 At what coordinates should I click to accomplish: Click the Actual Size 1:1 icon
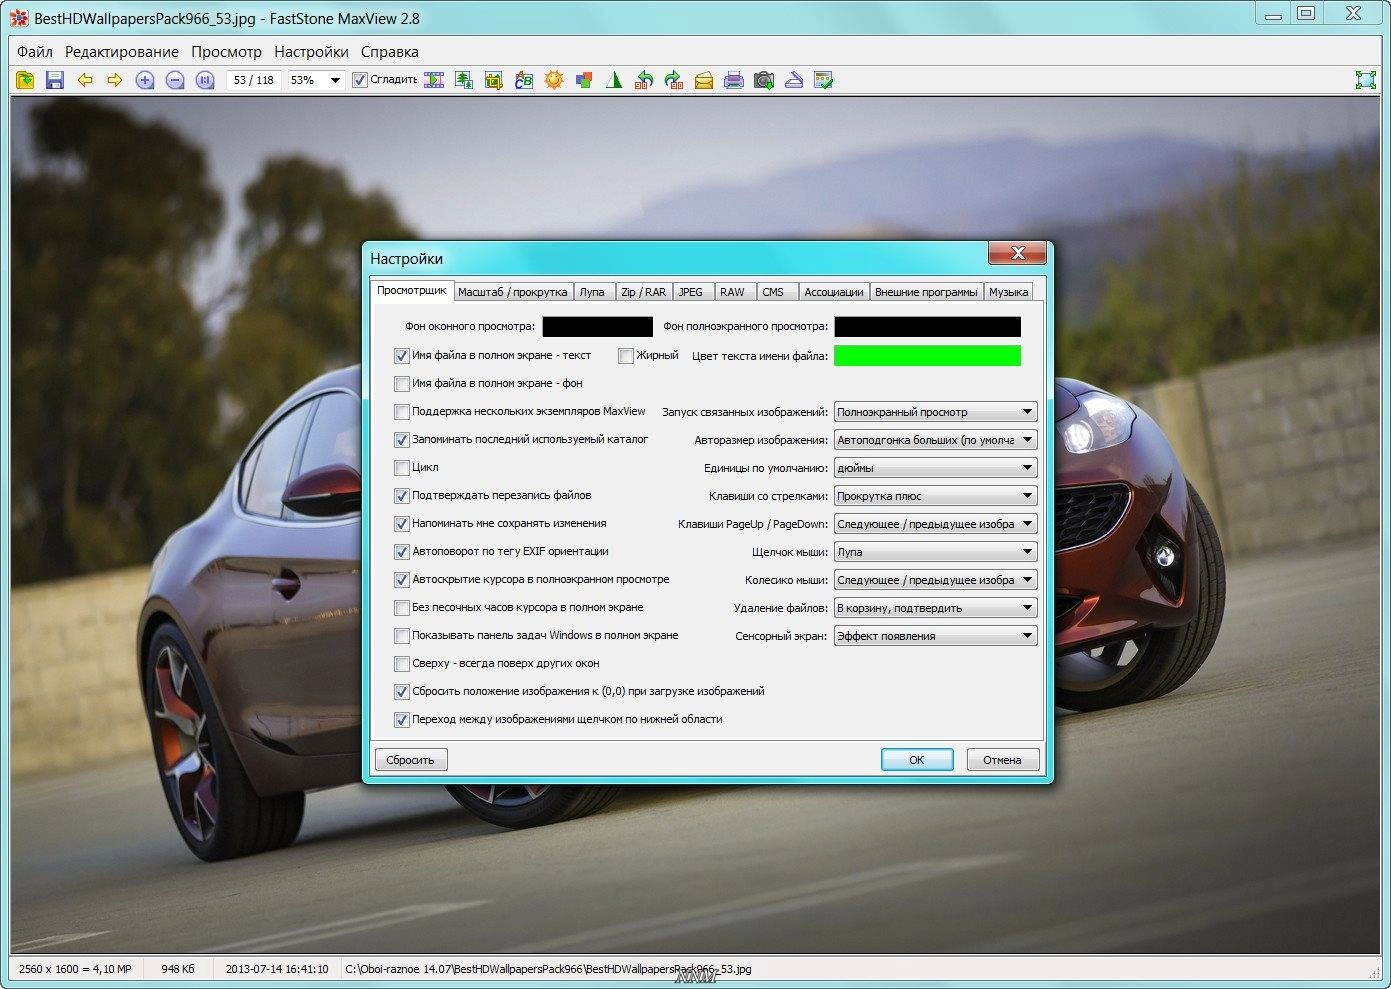pos(205,80)
